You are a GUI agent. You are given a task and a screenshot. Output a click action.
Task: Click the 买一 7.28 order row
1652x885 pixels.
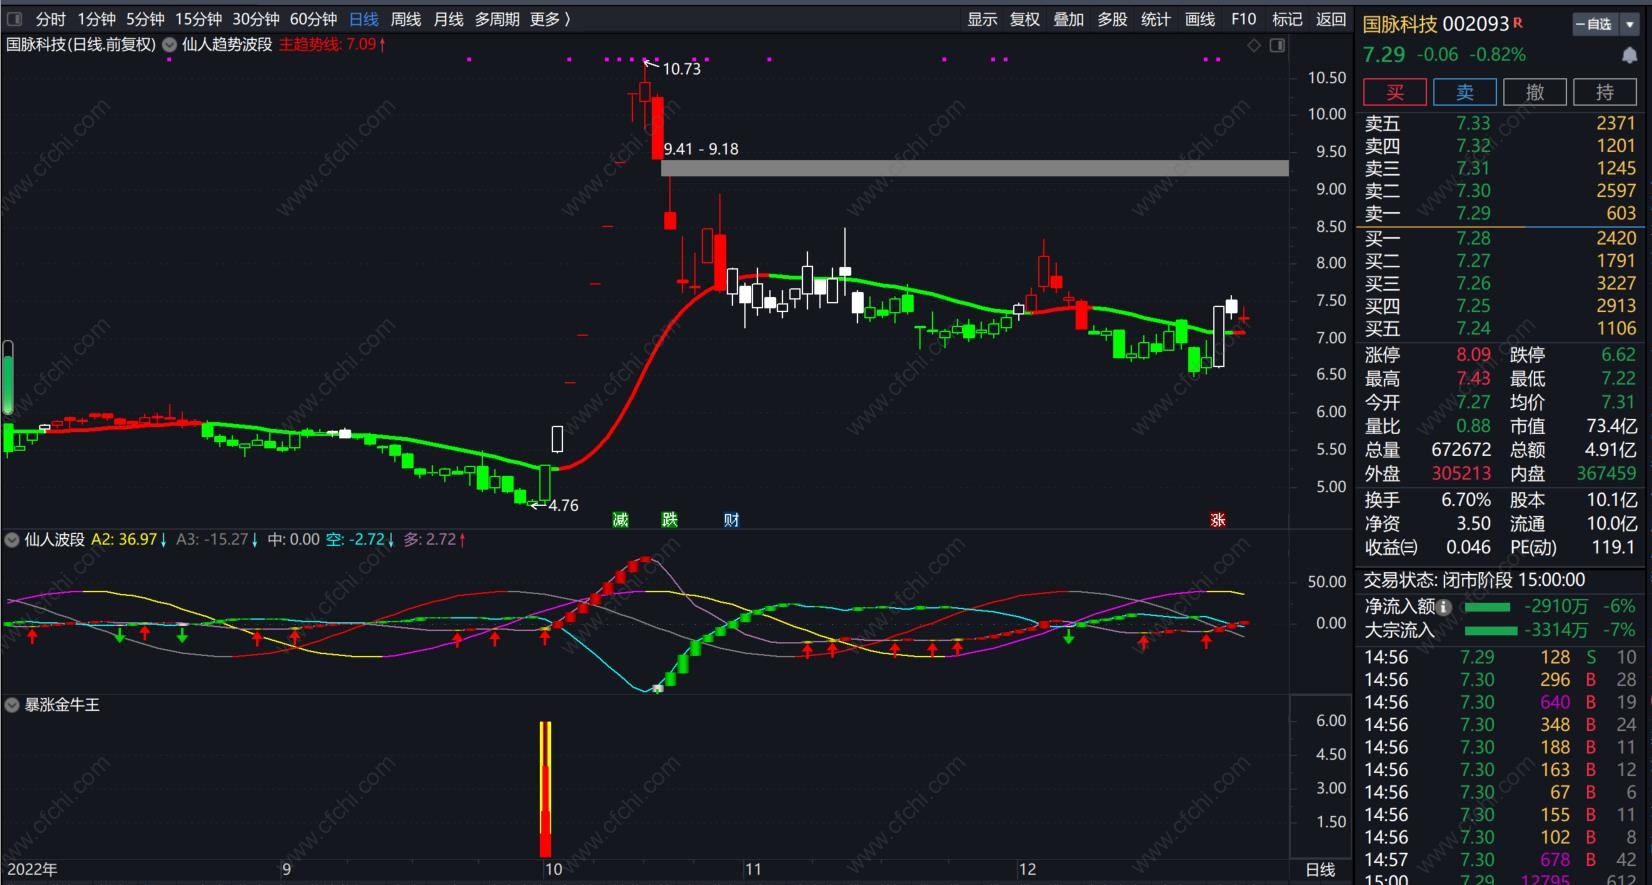pos(1500,238)
